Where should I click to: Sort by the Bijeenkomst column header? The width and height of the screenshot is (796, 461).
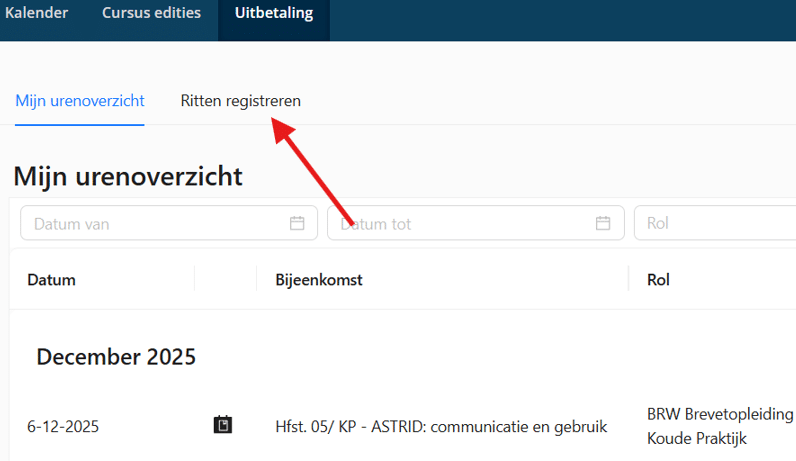pyautogui.click(x=318, y=280)
